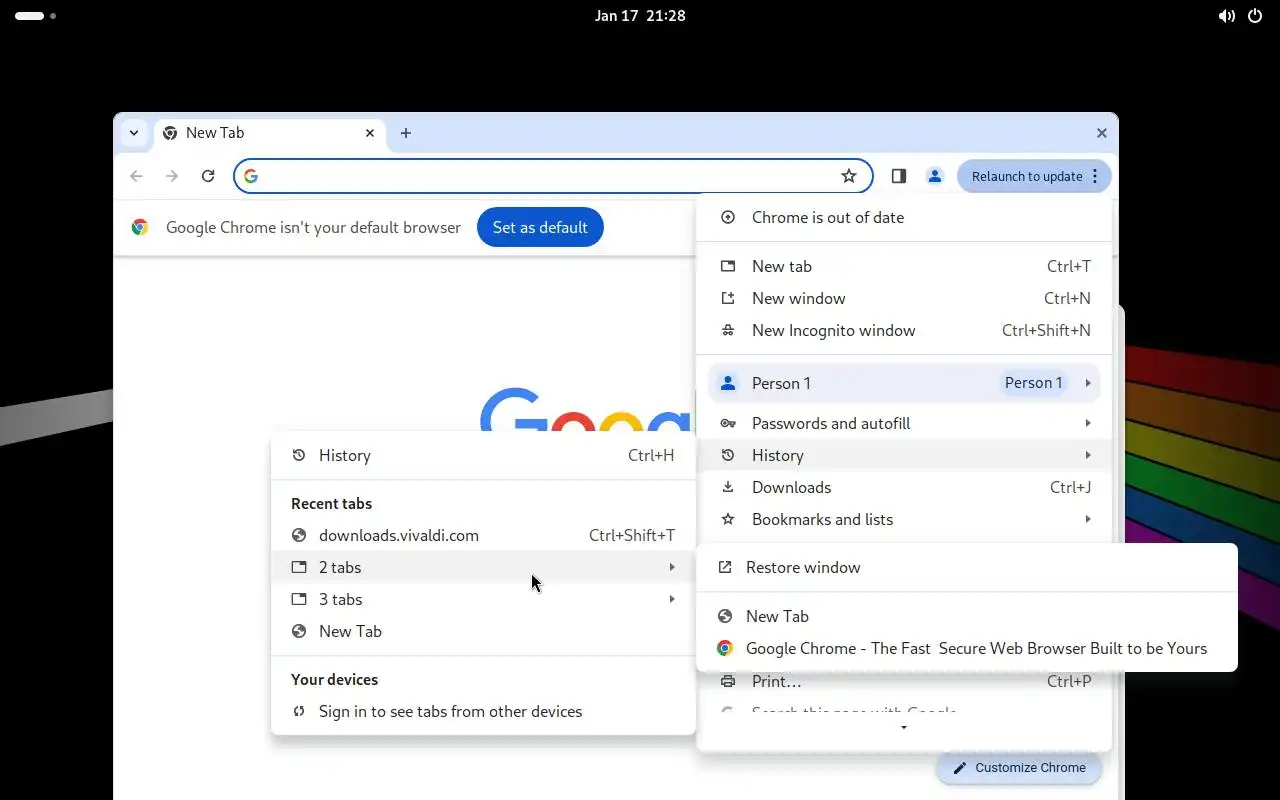Click the Chrome favicon in restore submenu

(x=725, y=648)
